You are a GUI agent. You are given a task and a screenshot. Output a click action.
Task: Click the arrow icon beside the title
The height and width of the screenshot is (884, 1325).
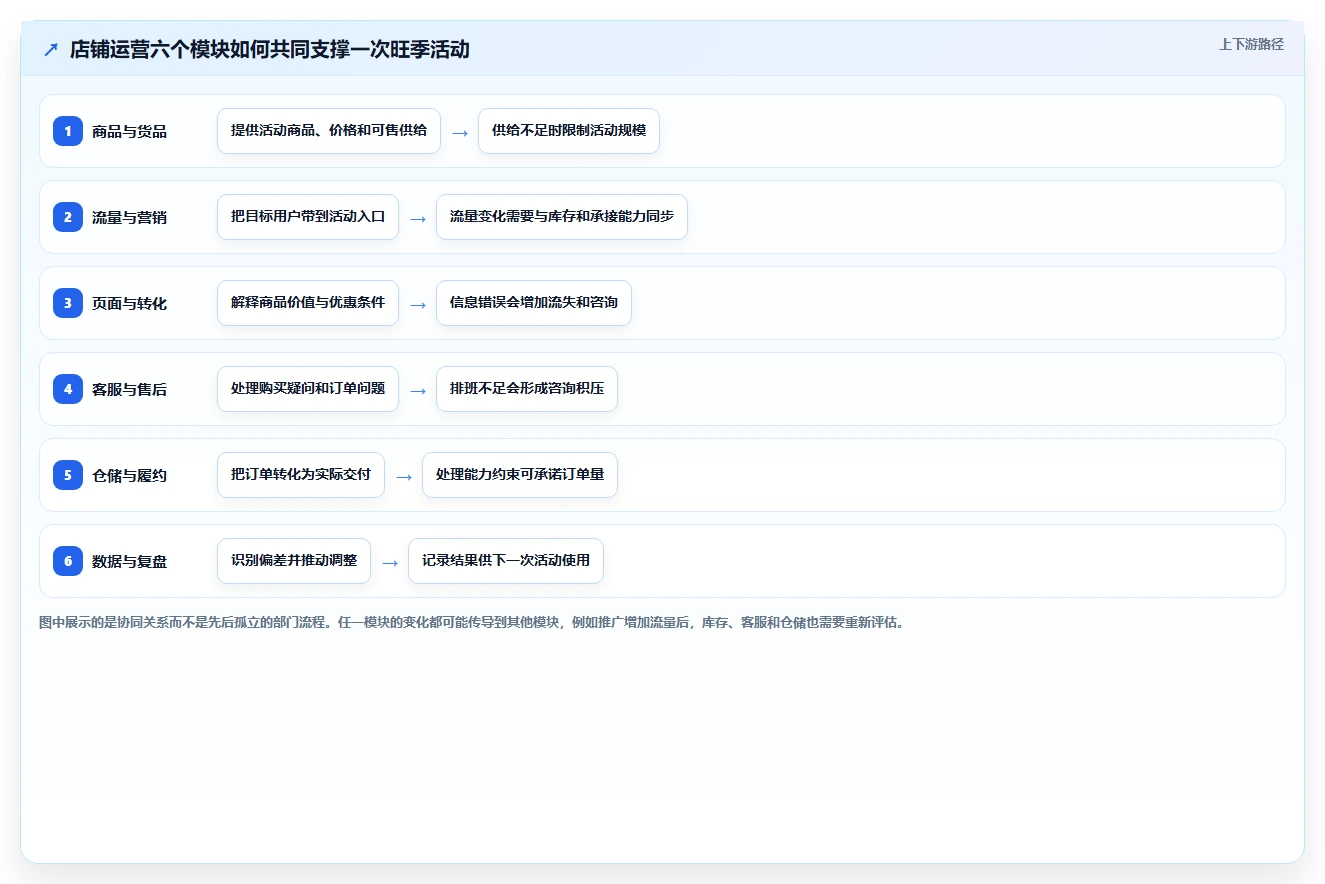click(x=51, y=50)
